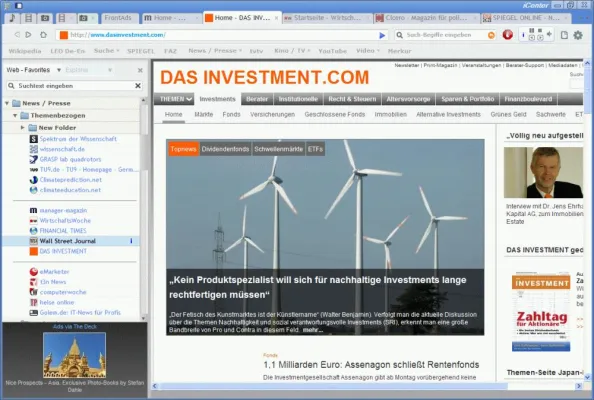Open the new page document icon

[564, 35]
